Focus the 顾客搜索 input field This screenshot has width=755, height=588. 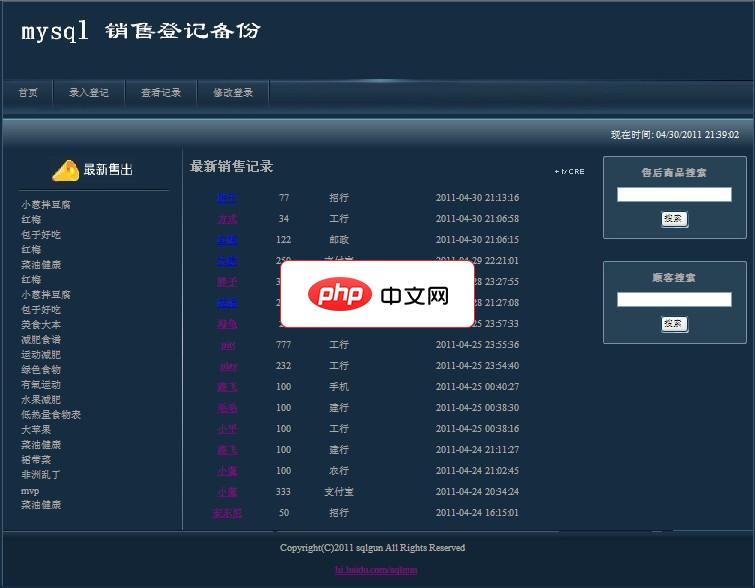coord(674,300)
